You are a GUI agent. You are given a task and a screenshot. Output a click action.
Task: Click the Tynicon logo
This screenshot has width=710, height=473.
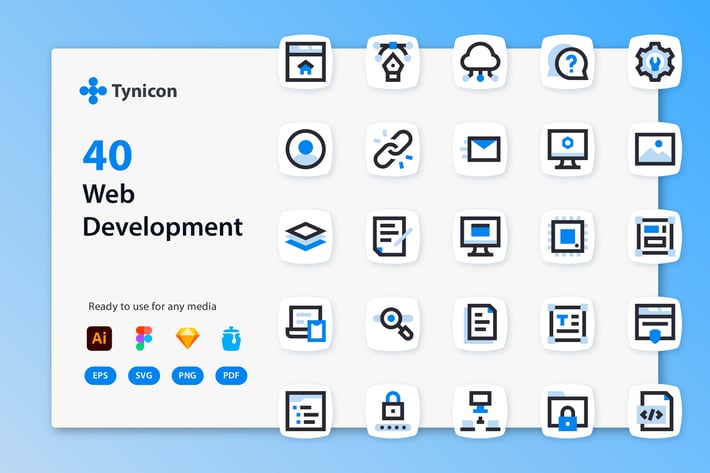(x=129, y=91)
